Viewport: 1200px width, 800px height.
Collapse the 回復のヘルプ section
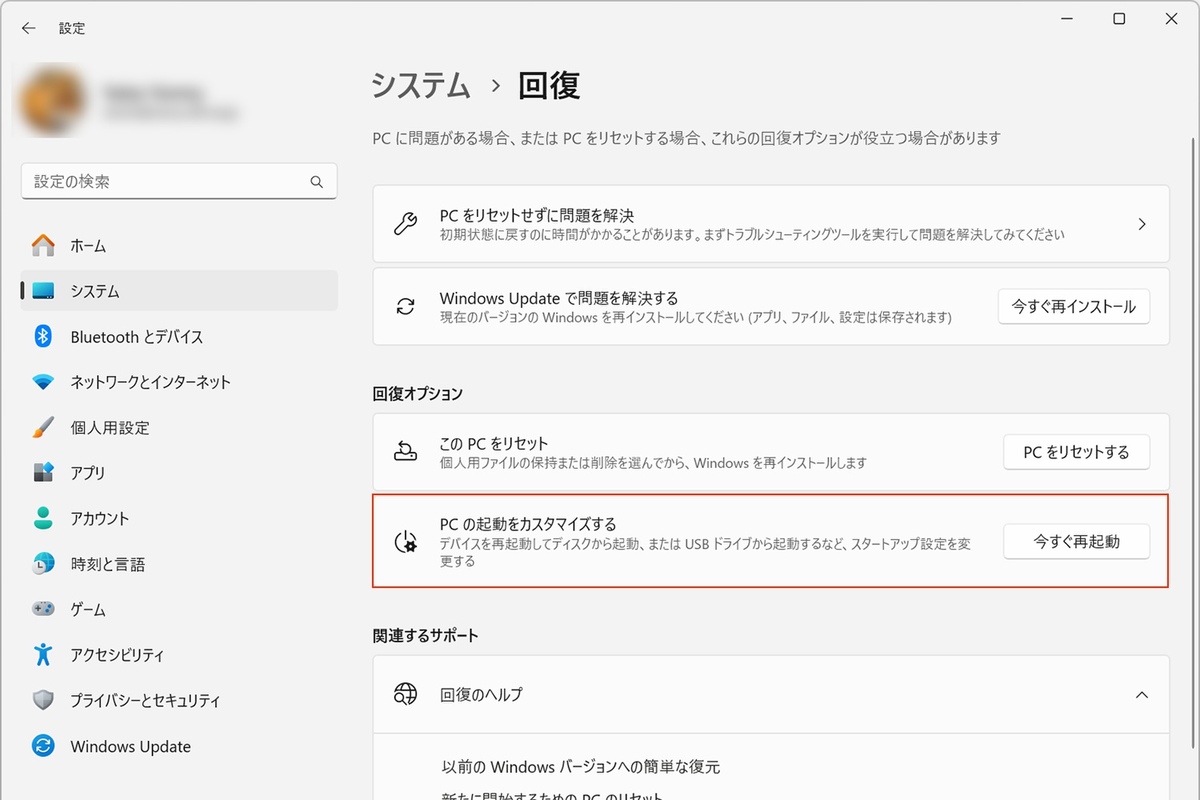[1141, 694]
